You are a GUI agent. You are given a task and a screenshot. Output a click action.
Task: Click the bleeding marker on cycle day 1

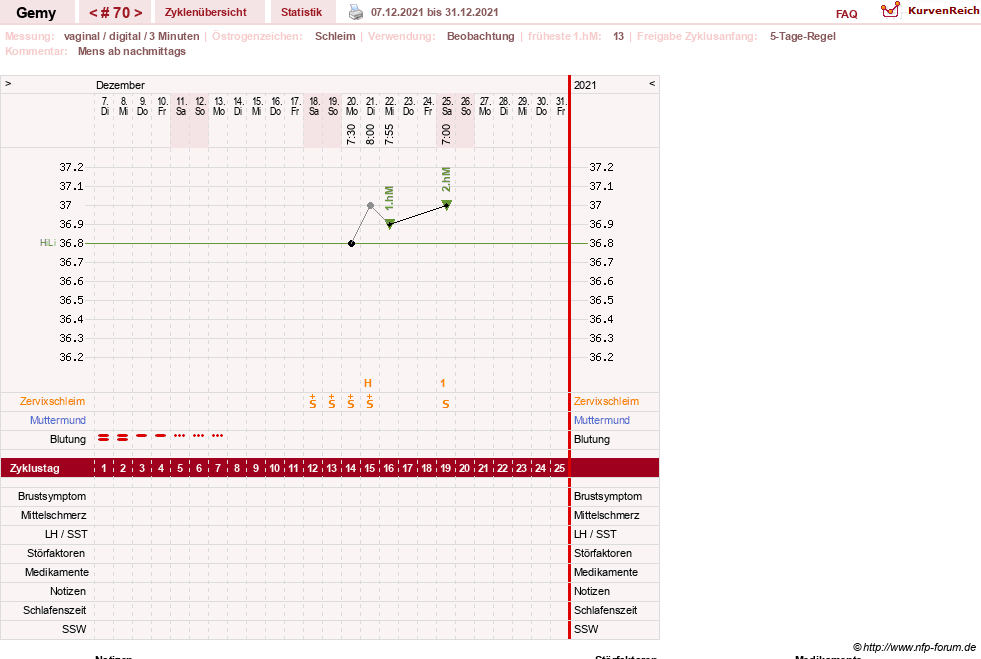pyautogui.click(x=104, y=437)
